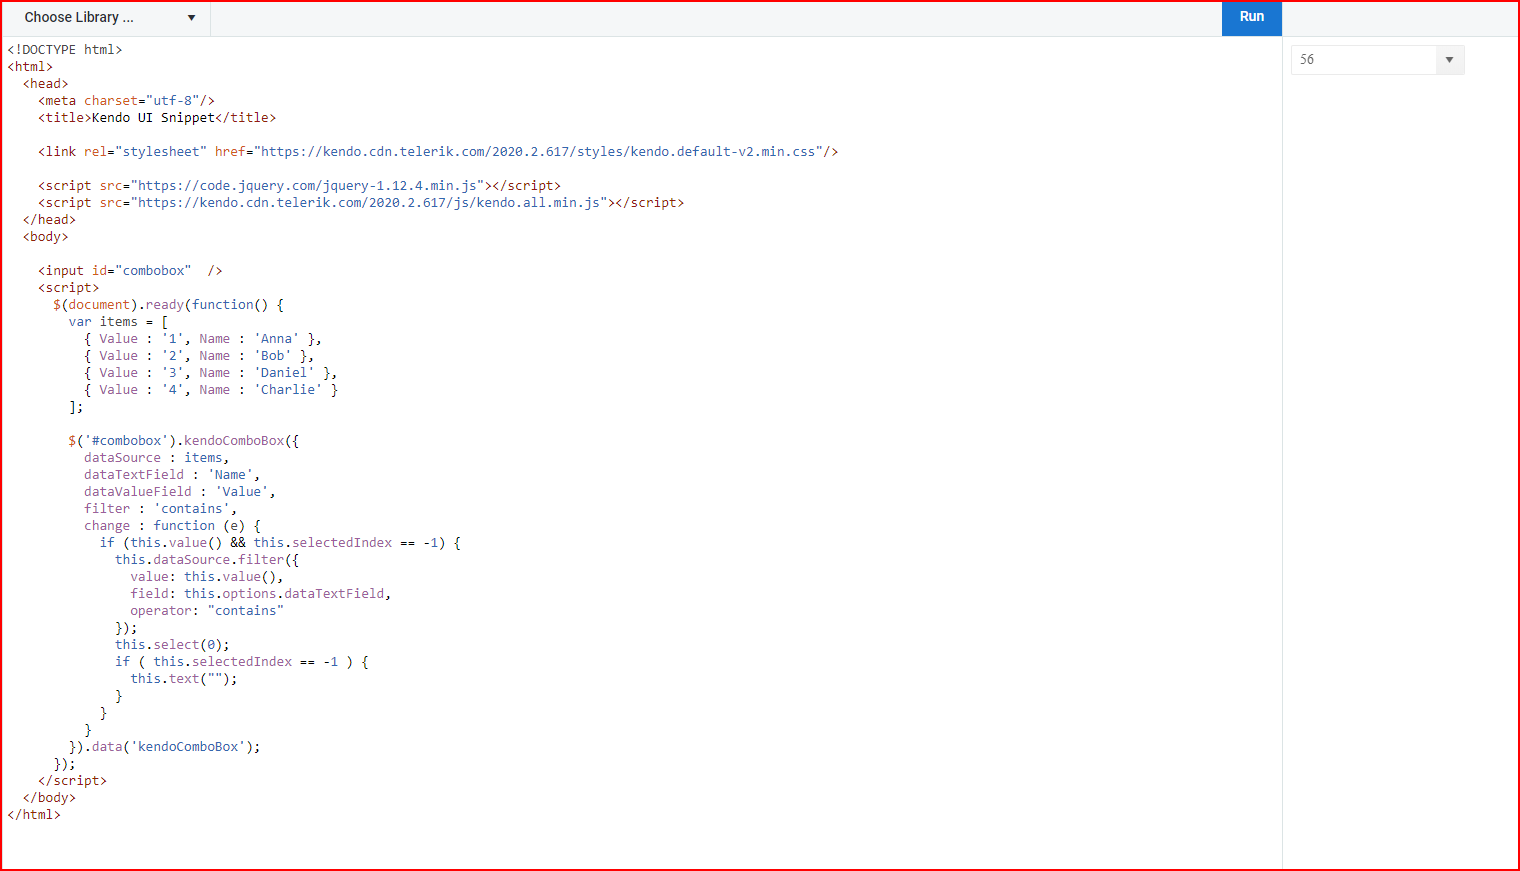
Task: Click the 'if ( this.selectedIndex == -1 )' line
Action: pos(242,662)
